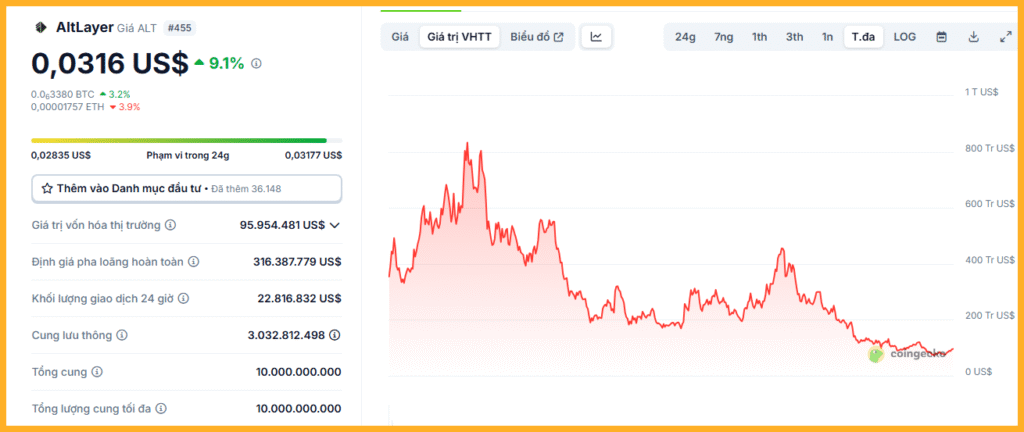The height and width of the screenshot is (432, 1024).
Task: Show info icon beside Cung lưu thông label
Action: point(122,335)
